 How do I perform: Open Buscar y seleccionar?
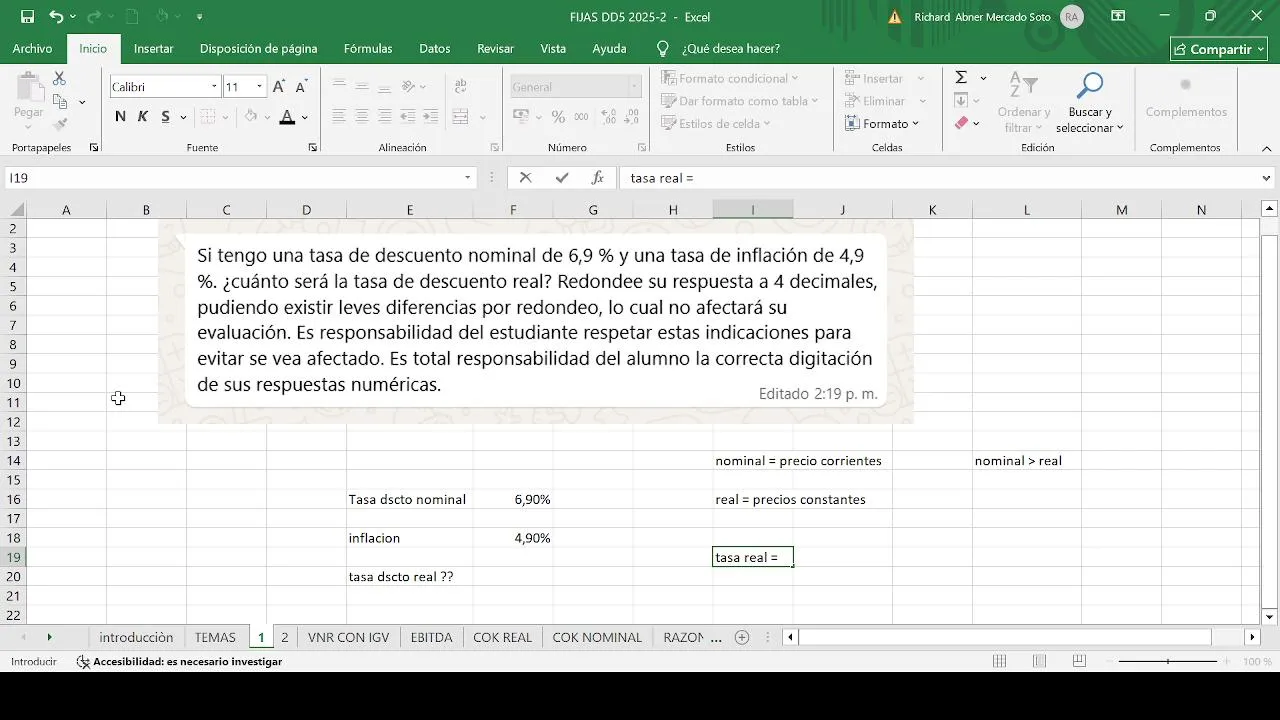[1090, 101]
